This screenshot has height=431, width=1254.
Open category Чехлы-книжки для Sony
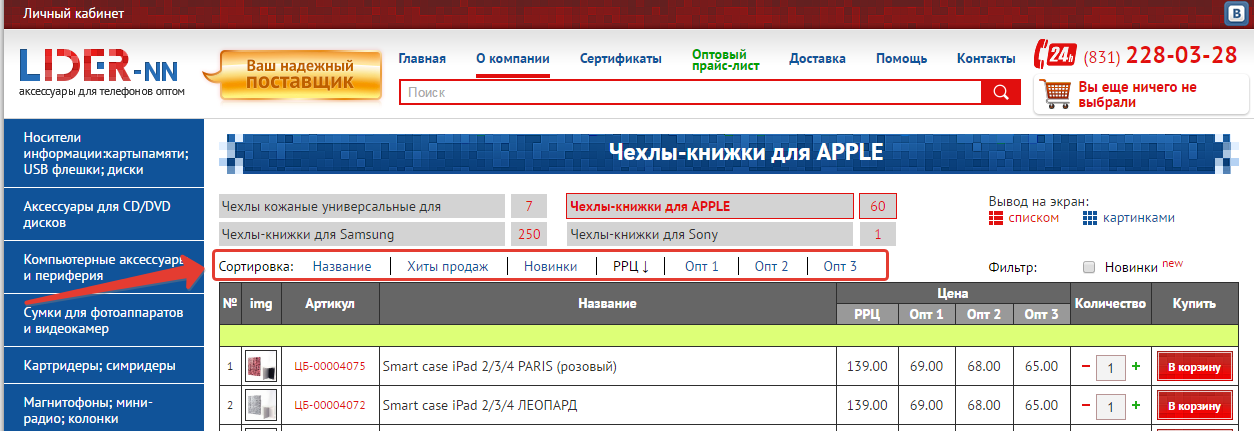tap(710, 235)
